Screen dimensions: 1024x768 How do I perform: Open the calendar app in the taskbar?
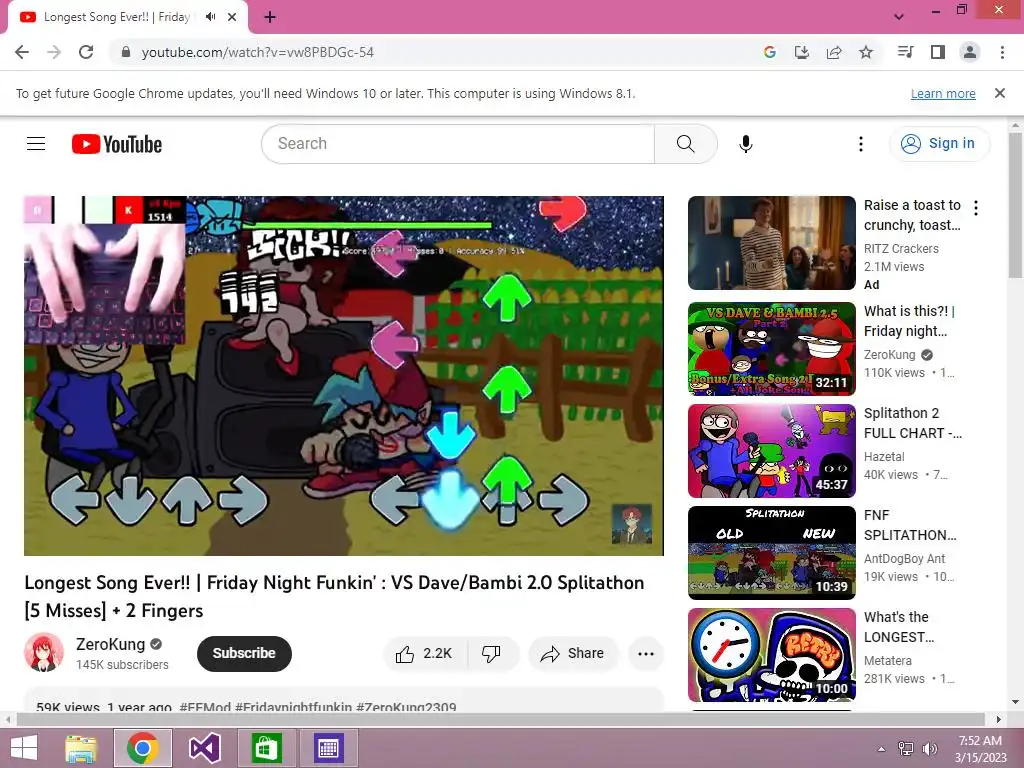pyautogui.click(x=328, y=748)
